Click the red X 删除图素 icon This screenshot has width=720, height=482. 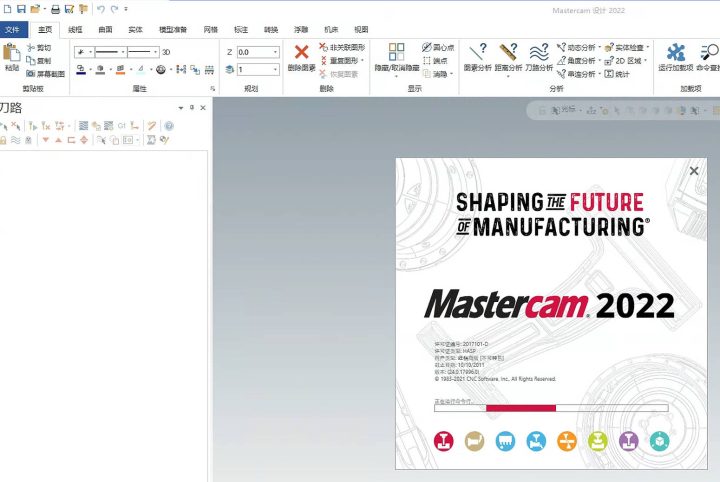[301, 52]
